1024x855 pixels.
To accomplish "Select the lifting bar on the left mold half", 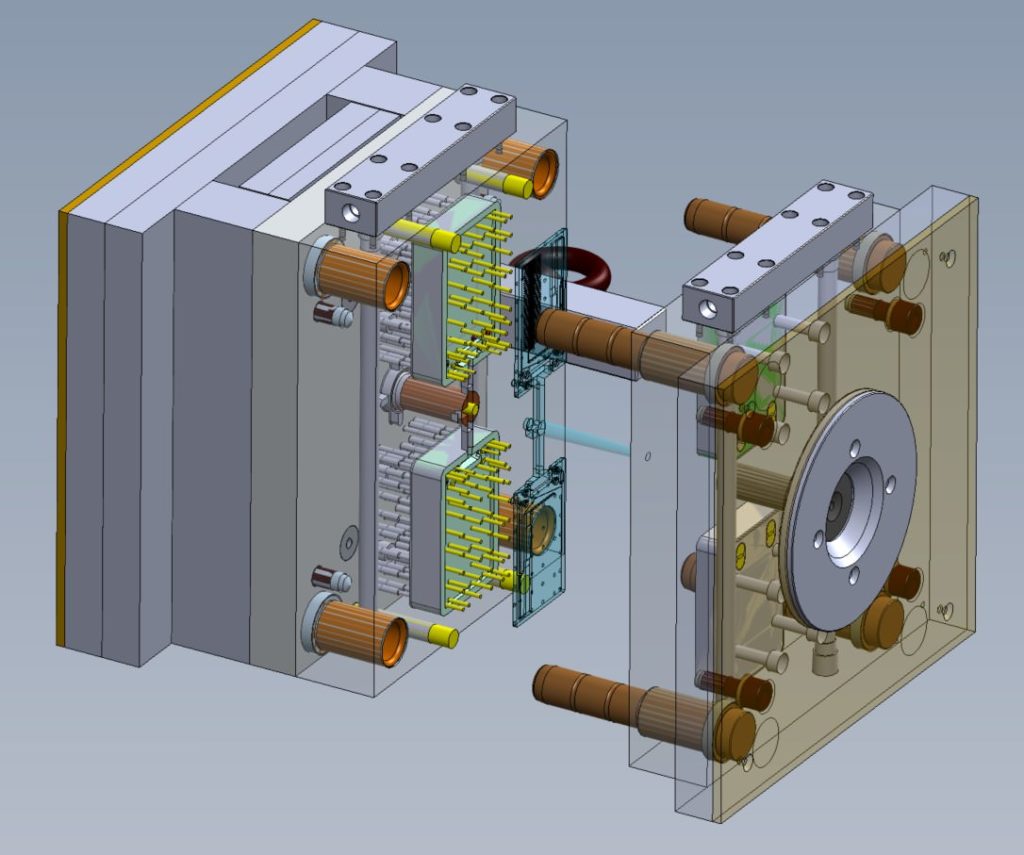I will (x=421, y=159).
